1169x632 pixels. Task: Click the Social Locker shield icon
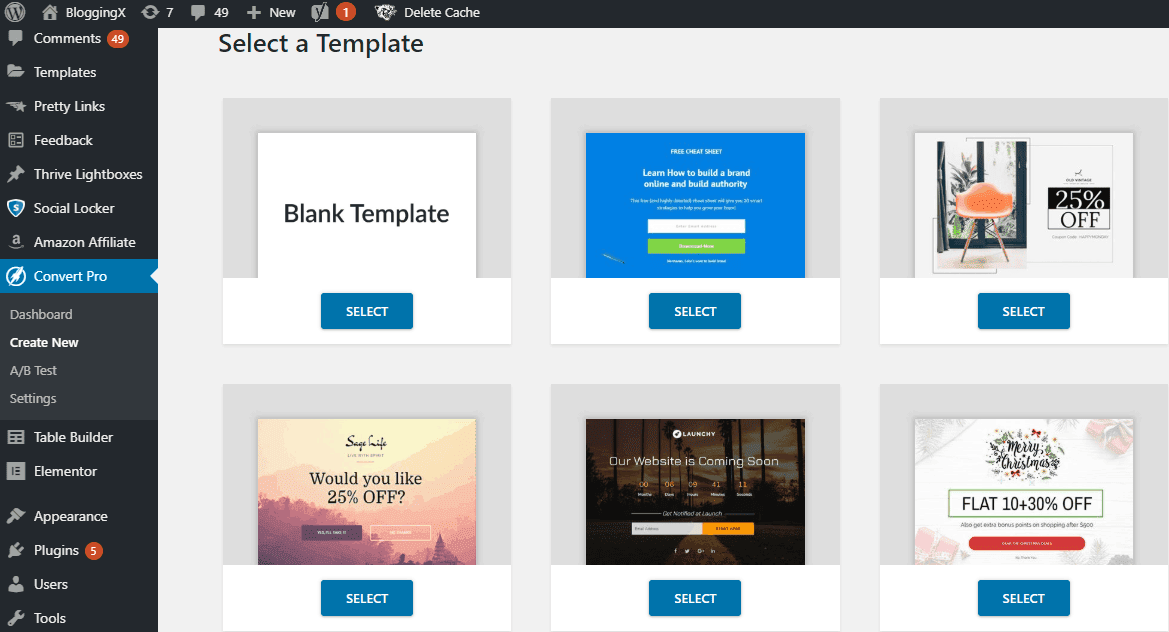click(x=16, y=208)
